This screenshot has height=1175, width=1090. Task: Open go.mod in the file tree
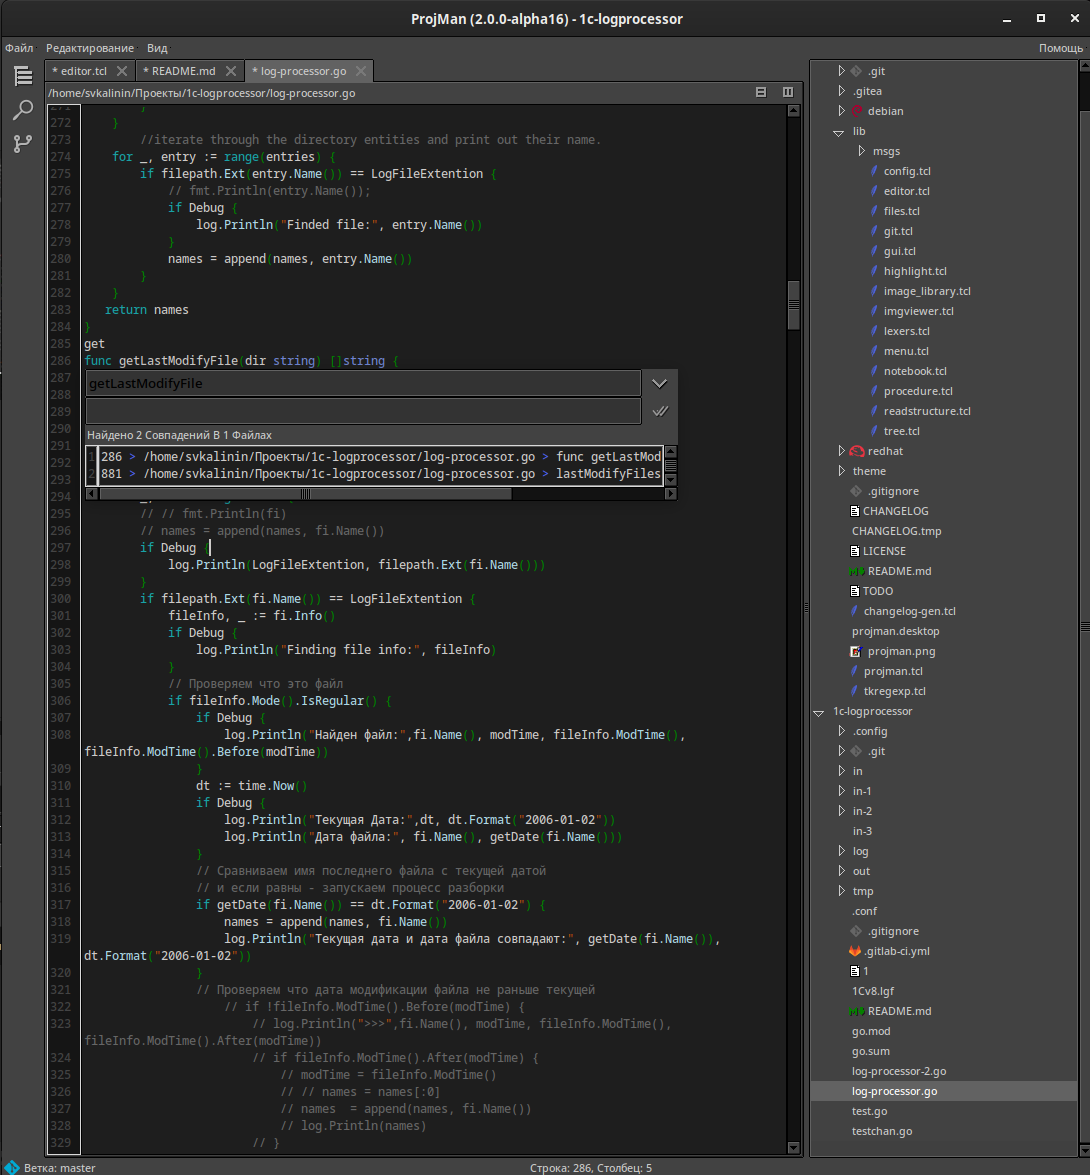pyautogui.click(x=871, y=1031)
